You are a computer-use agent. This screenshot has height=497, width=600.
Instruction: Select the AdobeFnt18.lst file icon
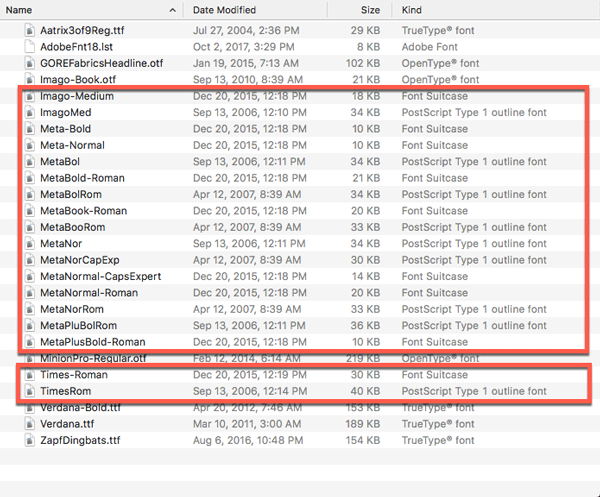pyautogui.click(x=29, y=47)
